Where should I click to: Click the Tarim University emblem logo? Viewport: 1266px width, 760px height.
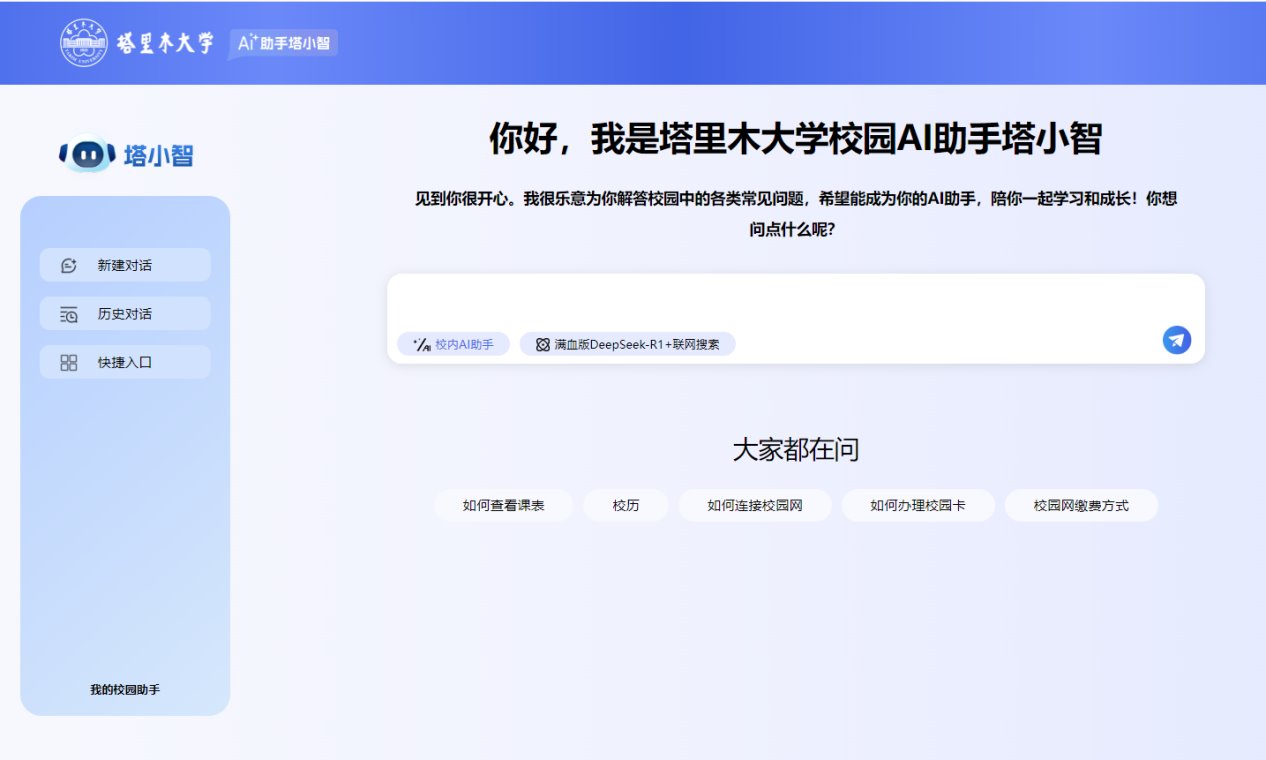(84, 43)
